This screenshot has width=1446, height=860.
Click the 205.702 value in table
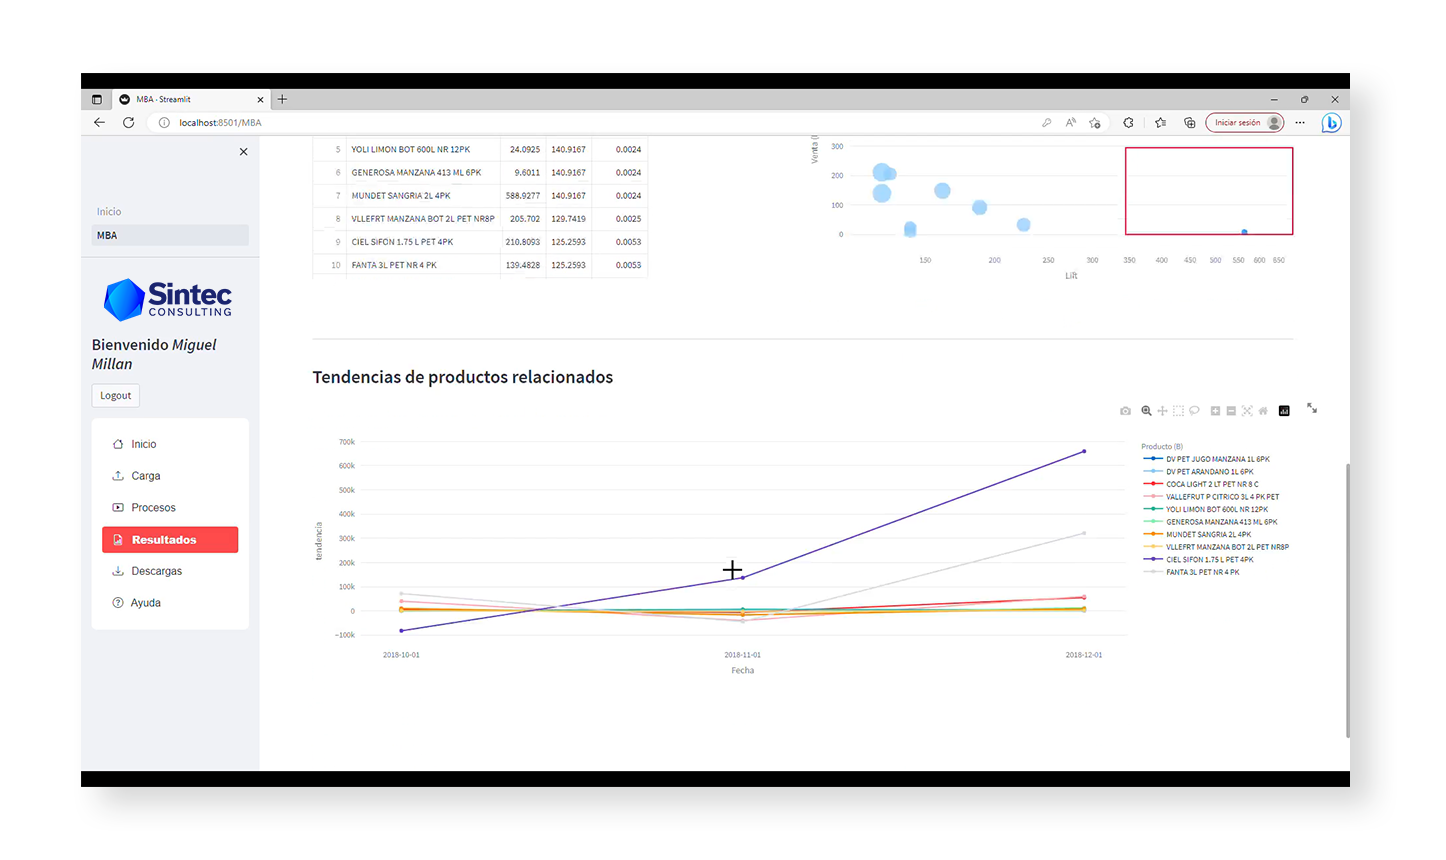point(524,219)
